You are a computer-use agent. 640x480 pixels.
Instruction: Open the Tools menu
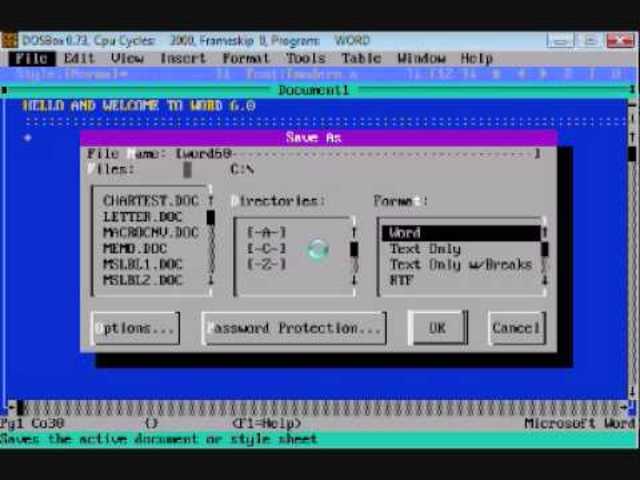point(306,58)
